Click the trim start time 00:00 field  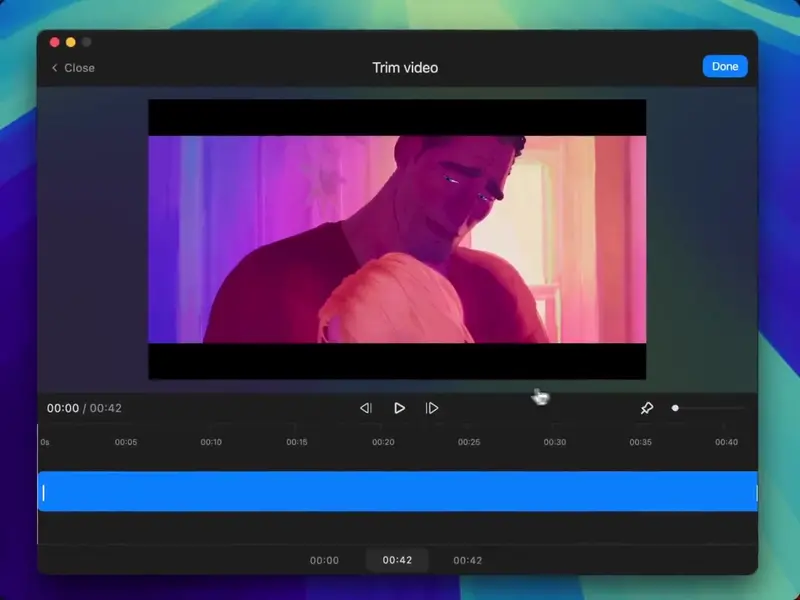[324, 560]
